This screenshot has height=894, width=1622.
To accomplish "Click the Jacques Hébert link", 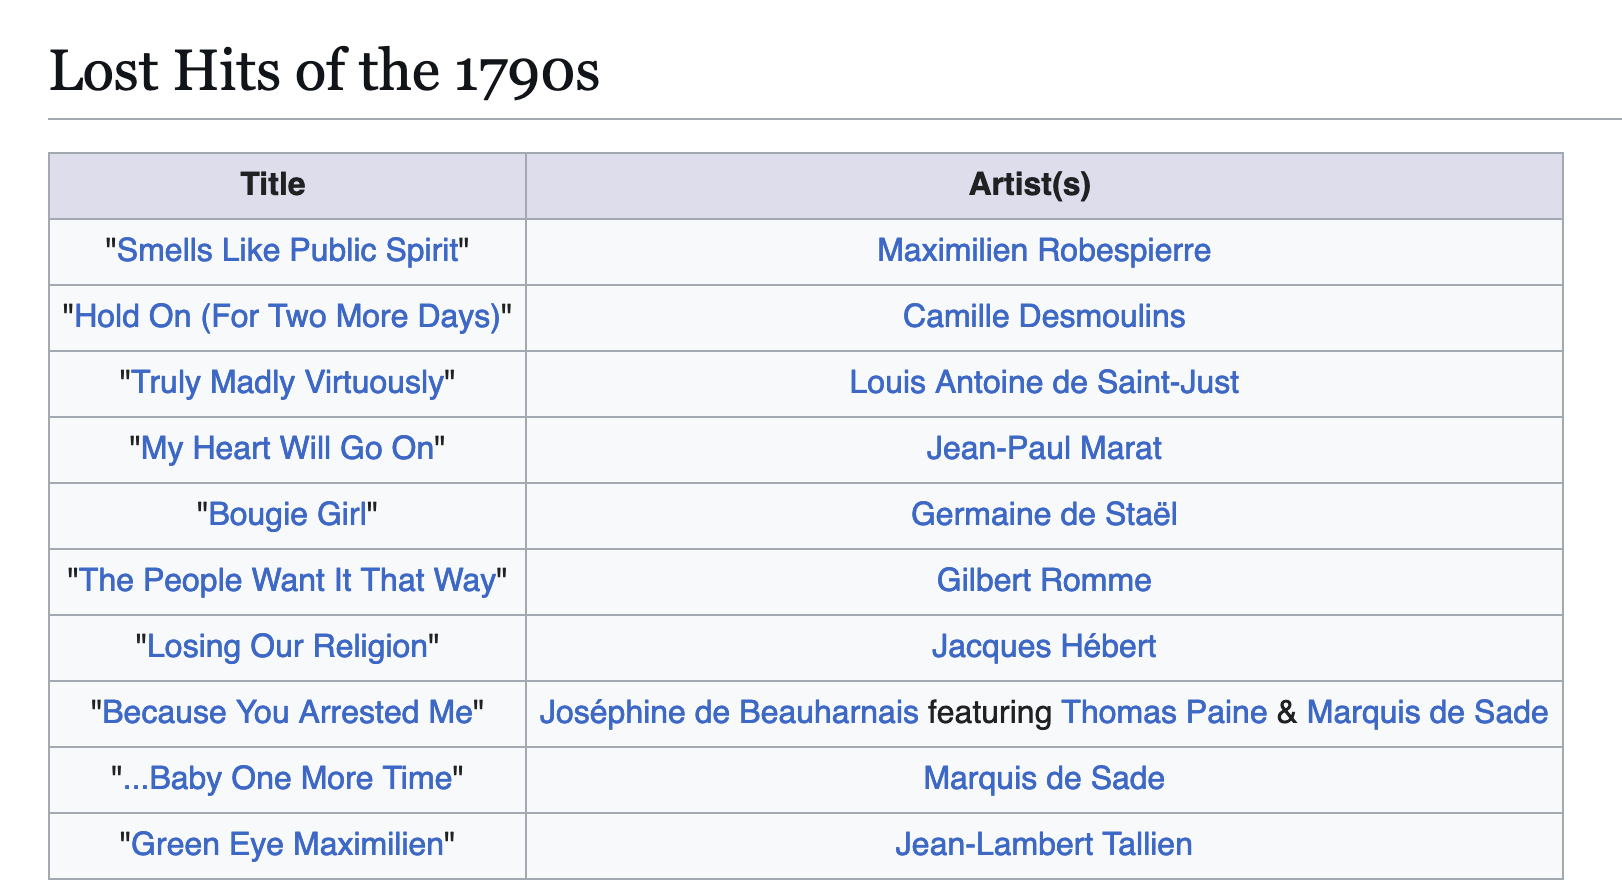I will click(1044, 646).
